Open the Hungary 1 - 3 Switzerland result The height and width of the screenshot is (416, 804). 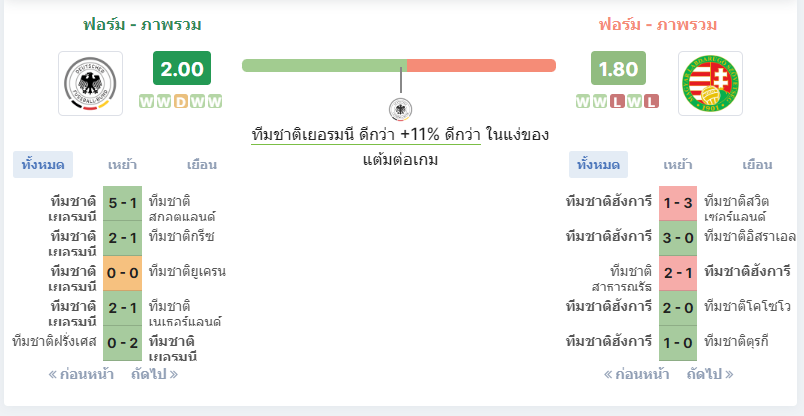point(678,204)
